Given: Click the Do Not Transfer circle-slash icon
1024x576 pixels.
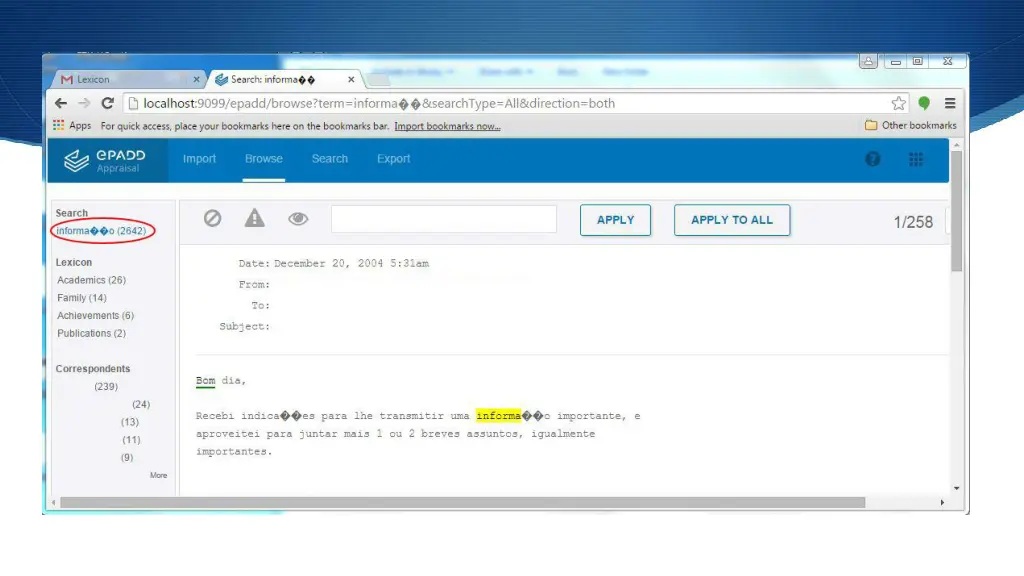Looking at the screenshot, I should pyautogui.click(x=212, y=219).
